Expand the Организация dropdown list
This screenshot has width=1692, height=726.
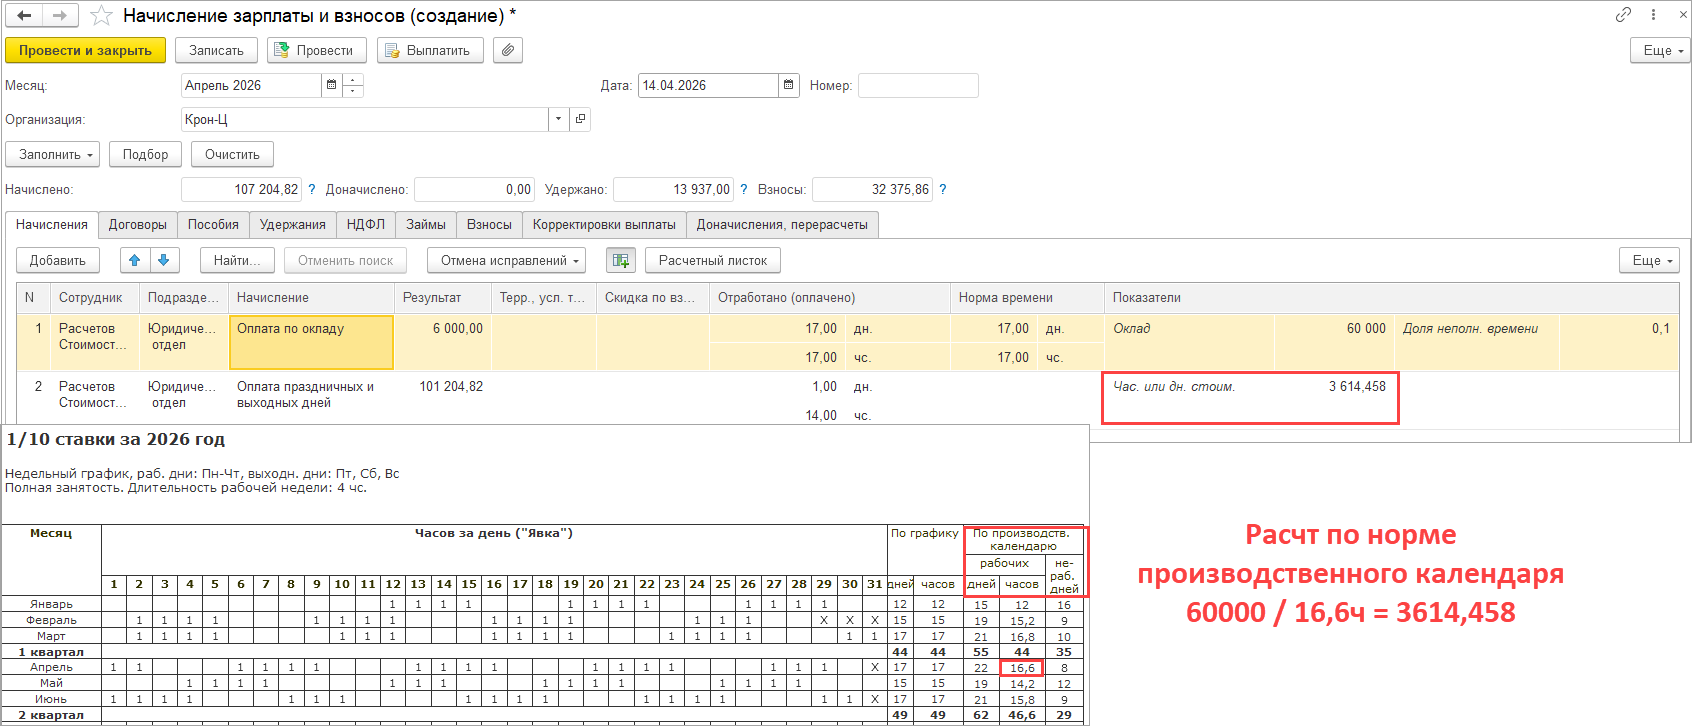click(559, 119)
